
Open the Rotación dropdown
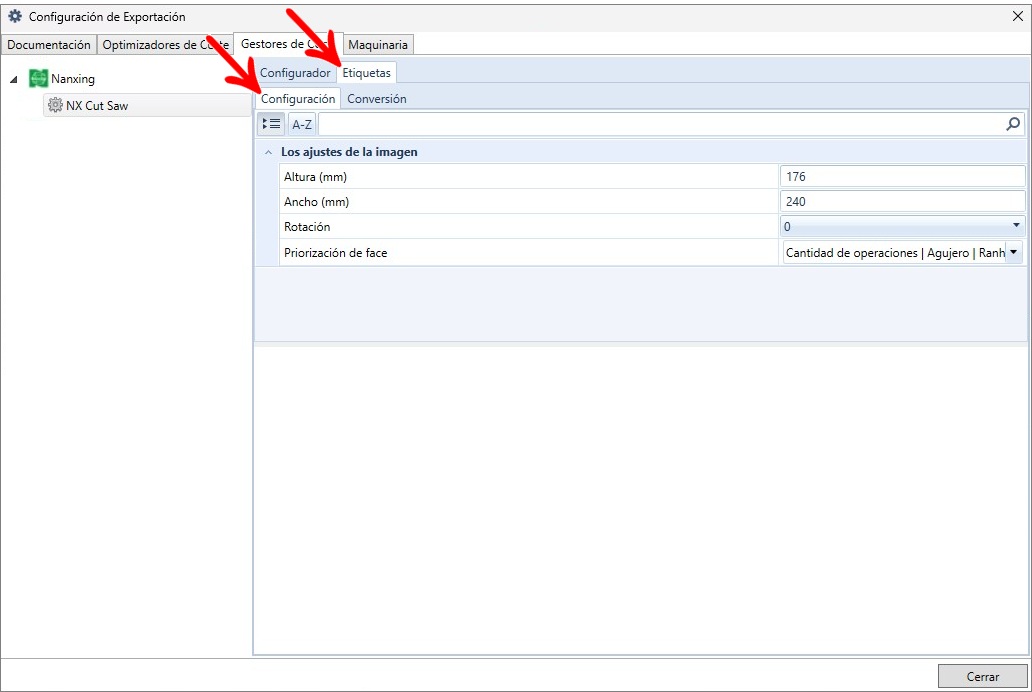click(x=1016, y=226)
